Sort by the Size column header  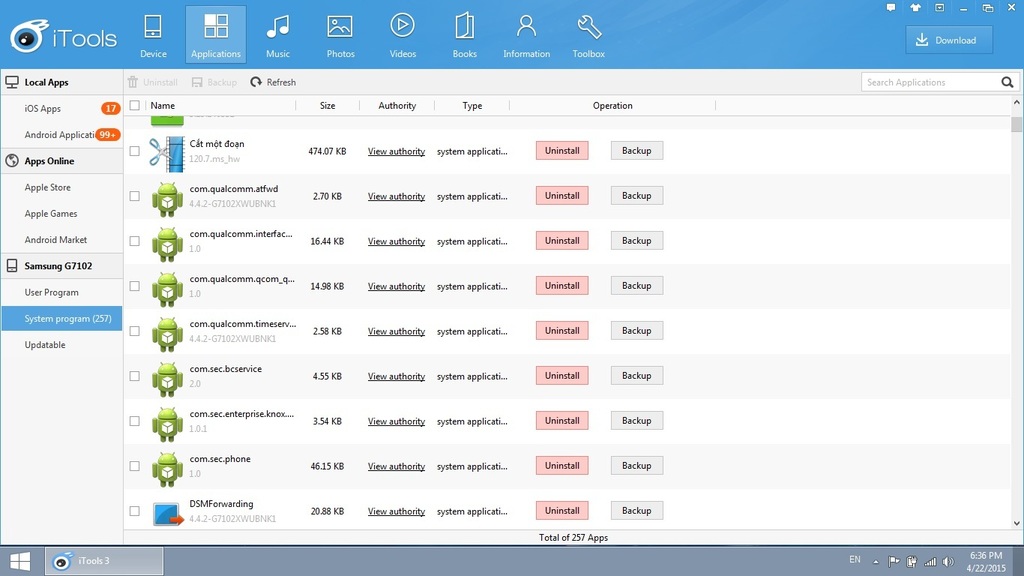(327, 105)
